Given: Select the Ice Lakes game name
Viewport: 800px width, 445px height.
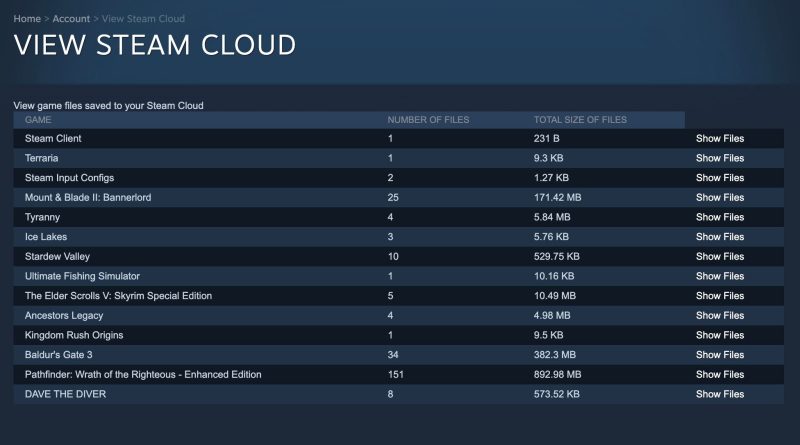Looking at the screenshot, I should click(x=46, y=237).
